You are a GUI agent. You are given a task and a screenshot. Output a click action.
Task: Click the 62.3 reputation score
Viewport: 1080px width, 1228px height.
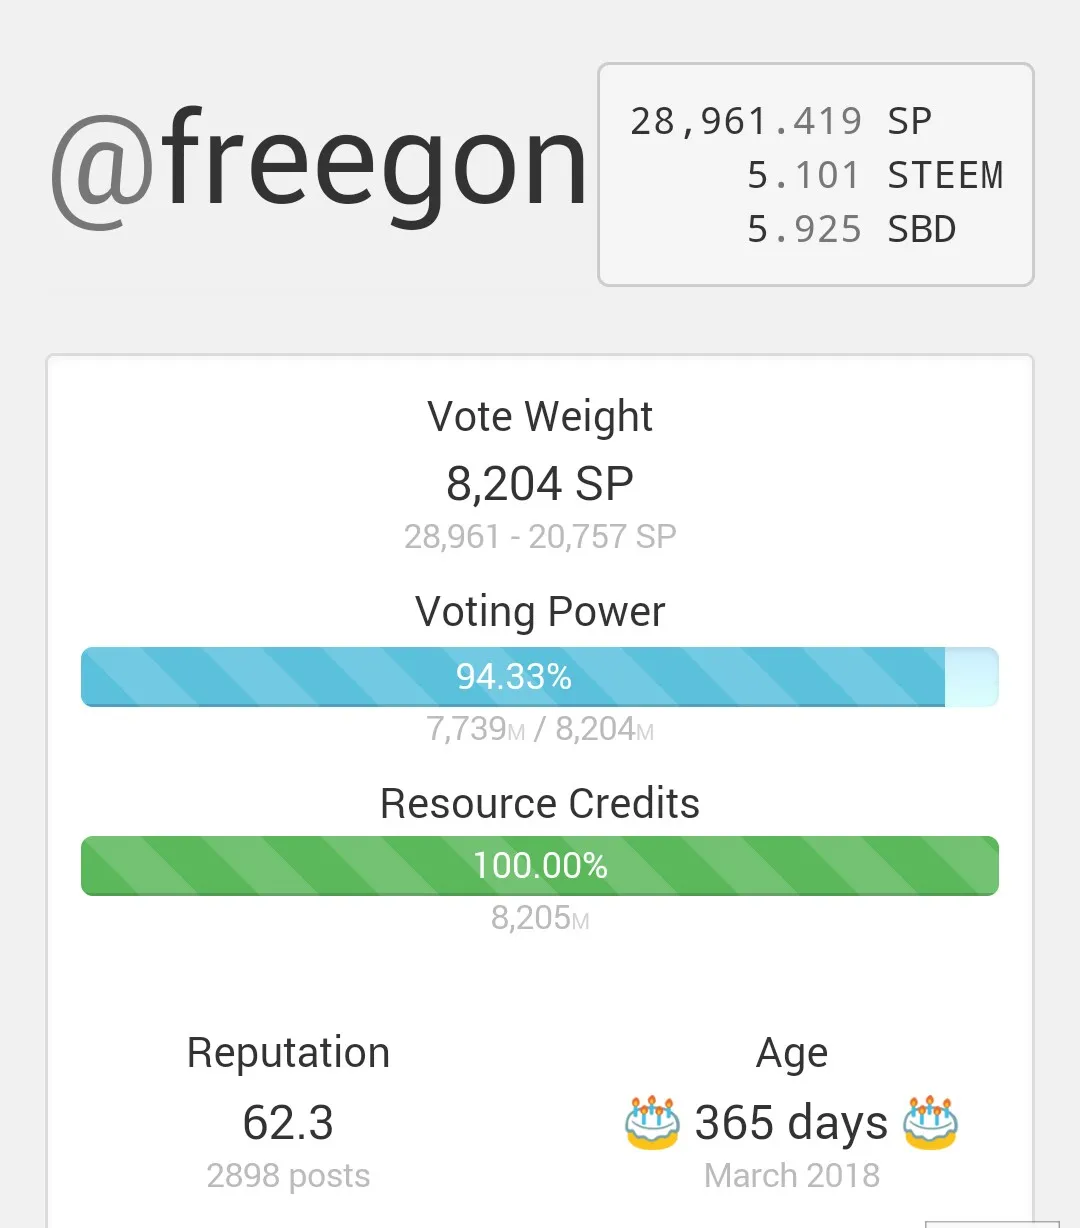tap(288, 1122)
